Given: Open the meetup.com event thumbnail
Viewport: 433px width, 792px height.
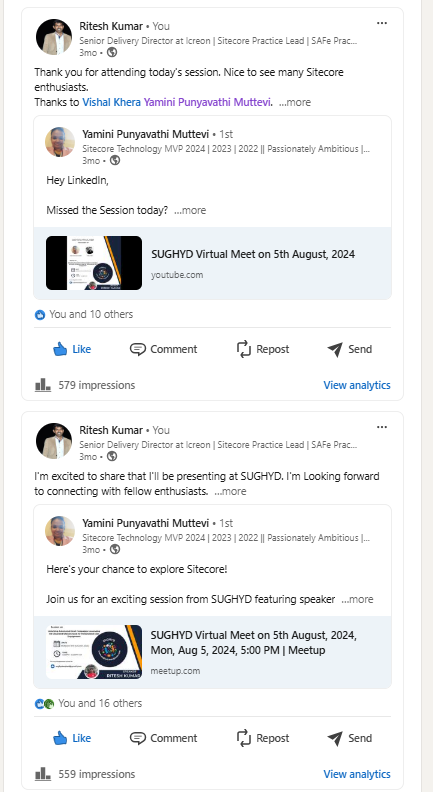Looking at the screenshot, I should pos(94,652).
